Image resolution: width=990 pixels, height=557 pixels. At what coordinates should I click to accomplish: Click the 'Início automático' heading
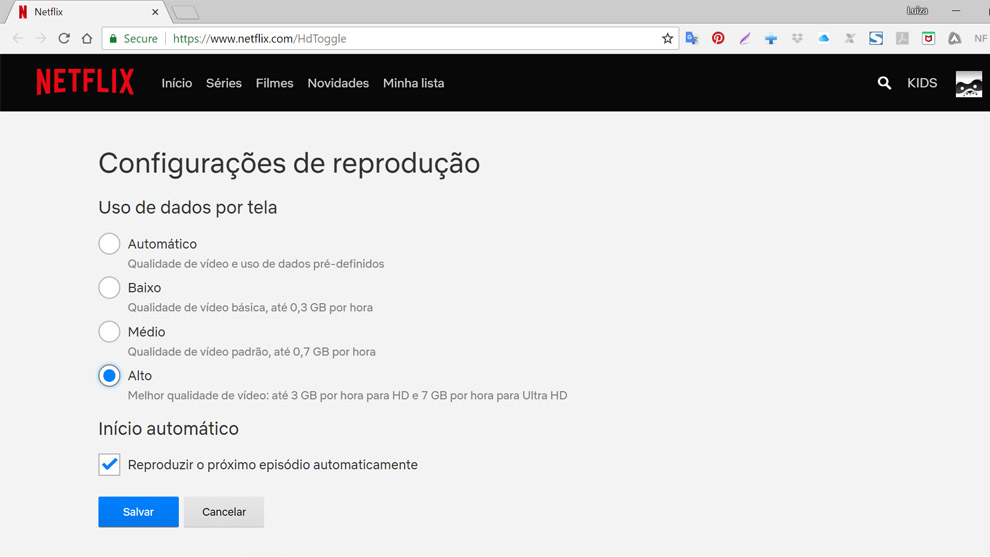click(169, 429)
